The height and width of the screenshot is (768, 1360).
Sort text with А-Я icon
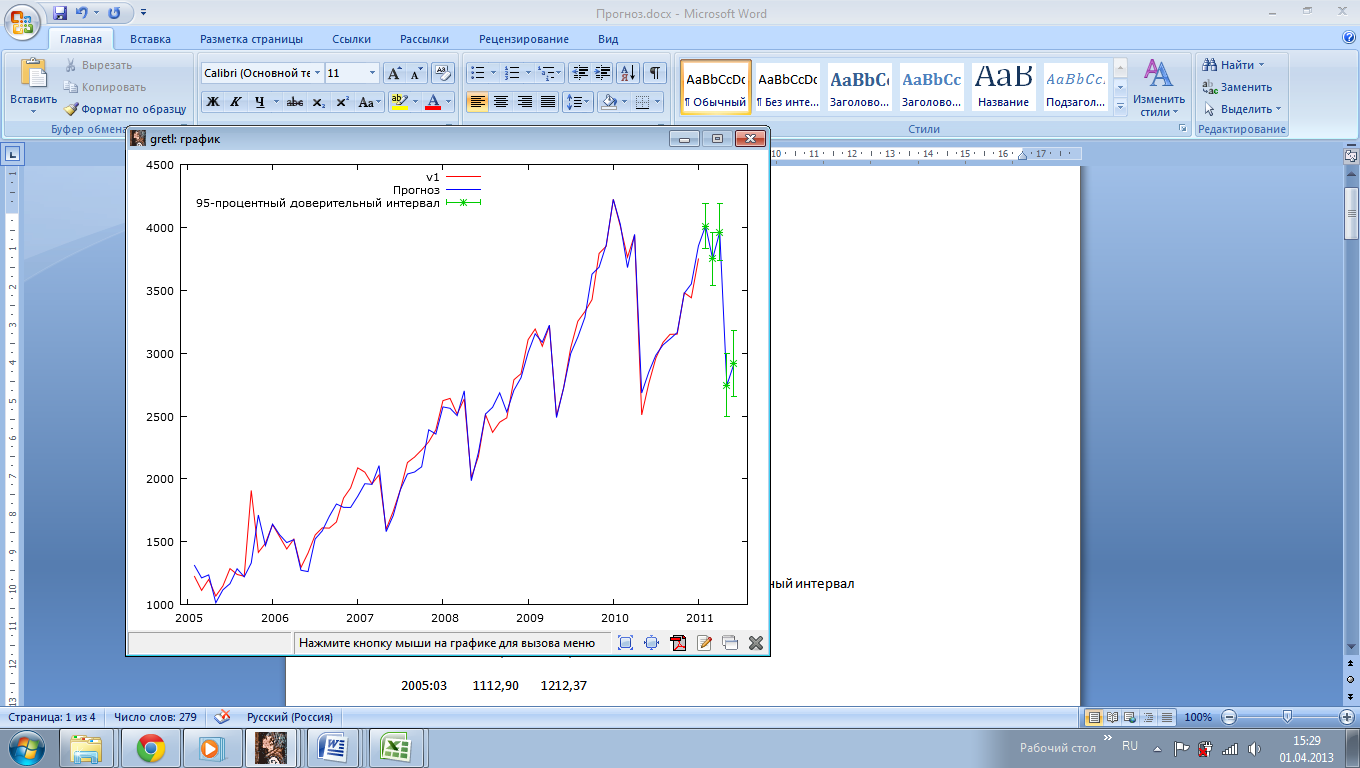(628, 73)
